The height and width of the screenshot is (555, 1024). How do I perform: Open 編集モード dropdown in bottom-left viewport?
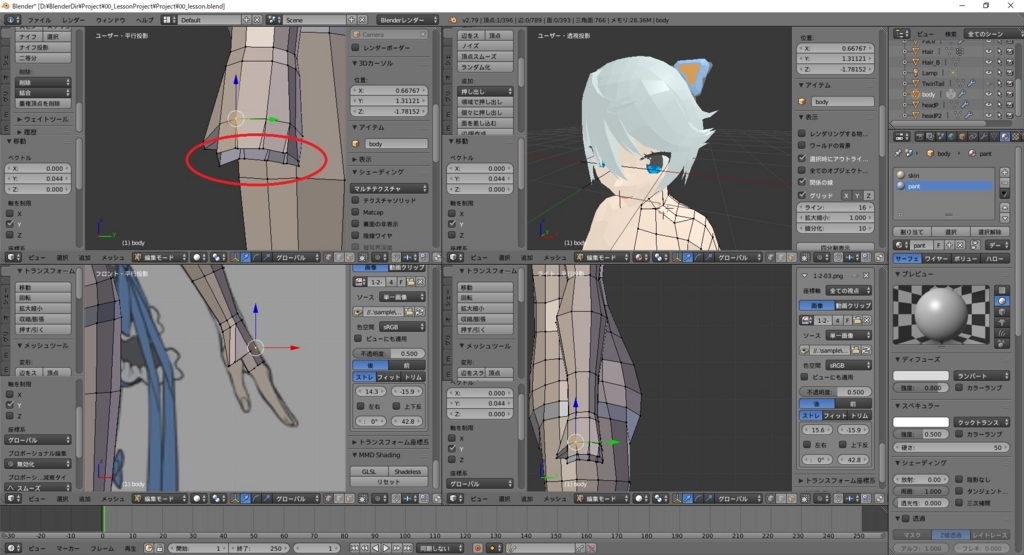pos(159,498)
